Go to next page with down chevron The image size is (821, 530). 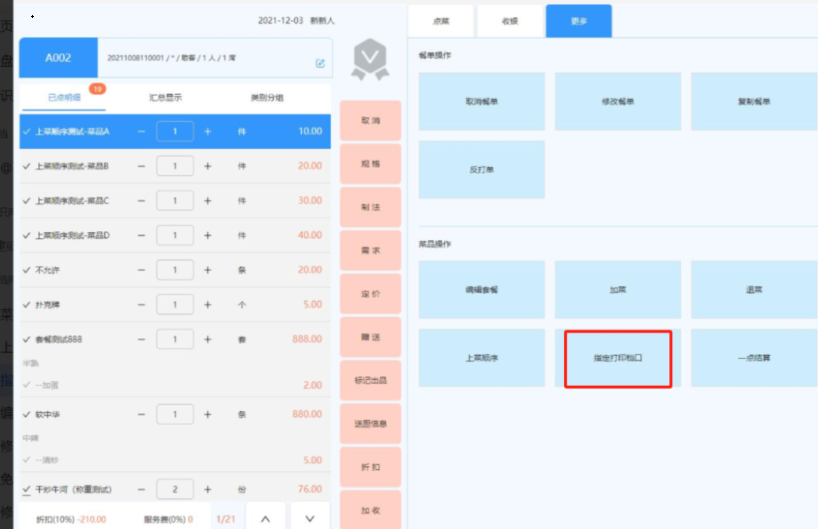(x=310, y=518)
